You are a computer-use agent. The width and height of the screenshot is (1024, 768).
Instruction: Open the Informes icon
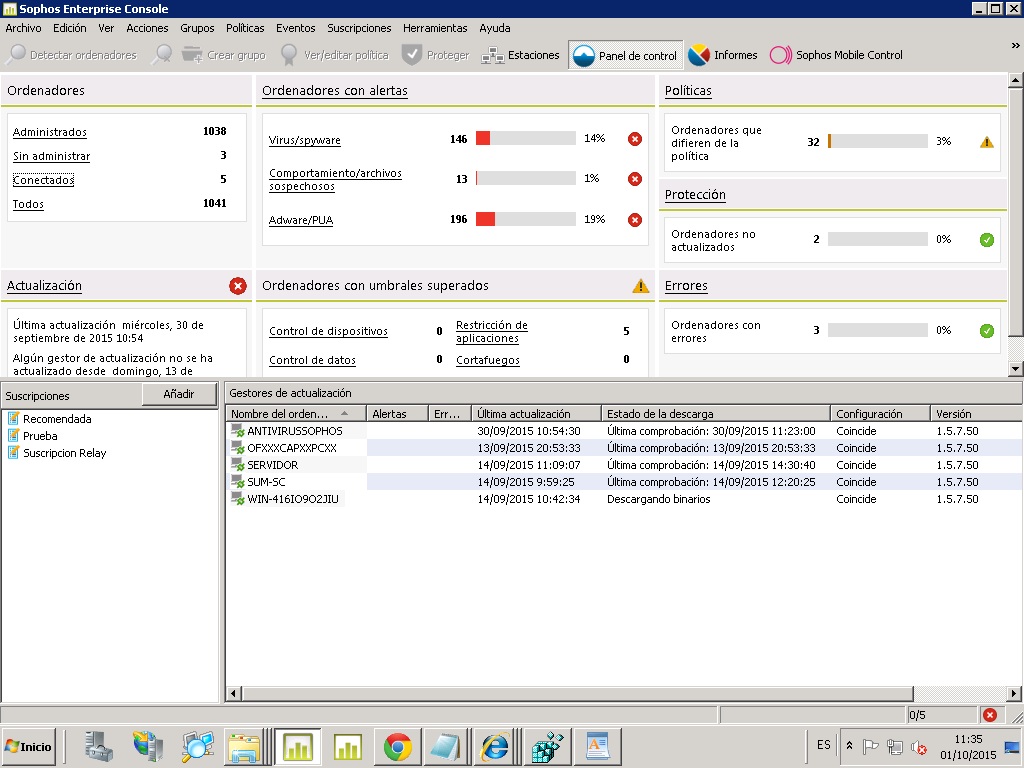[x=699, y=56]
